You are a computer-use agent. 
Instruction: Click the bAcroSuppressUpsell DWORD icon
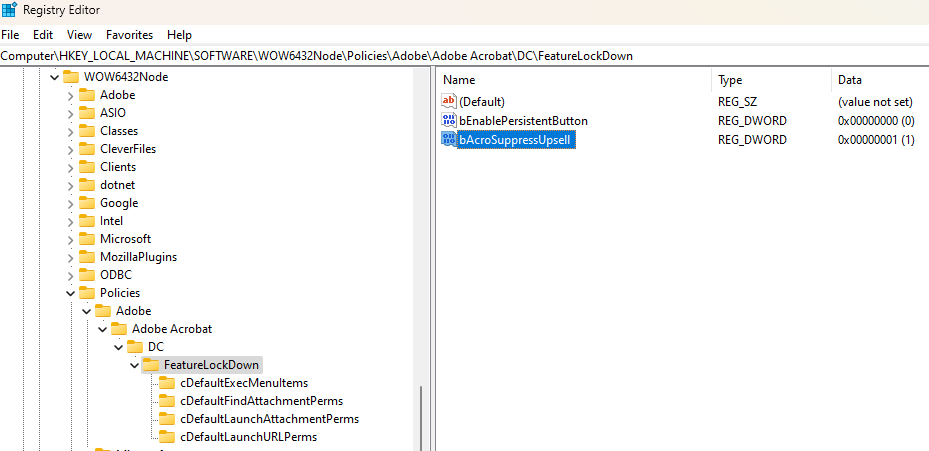tap(449, 140)
